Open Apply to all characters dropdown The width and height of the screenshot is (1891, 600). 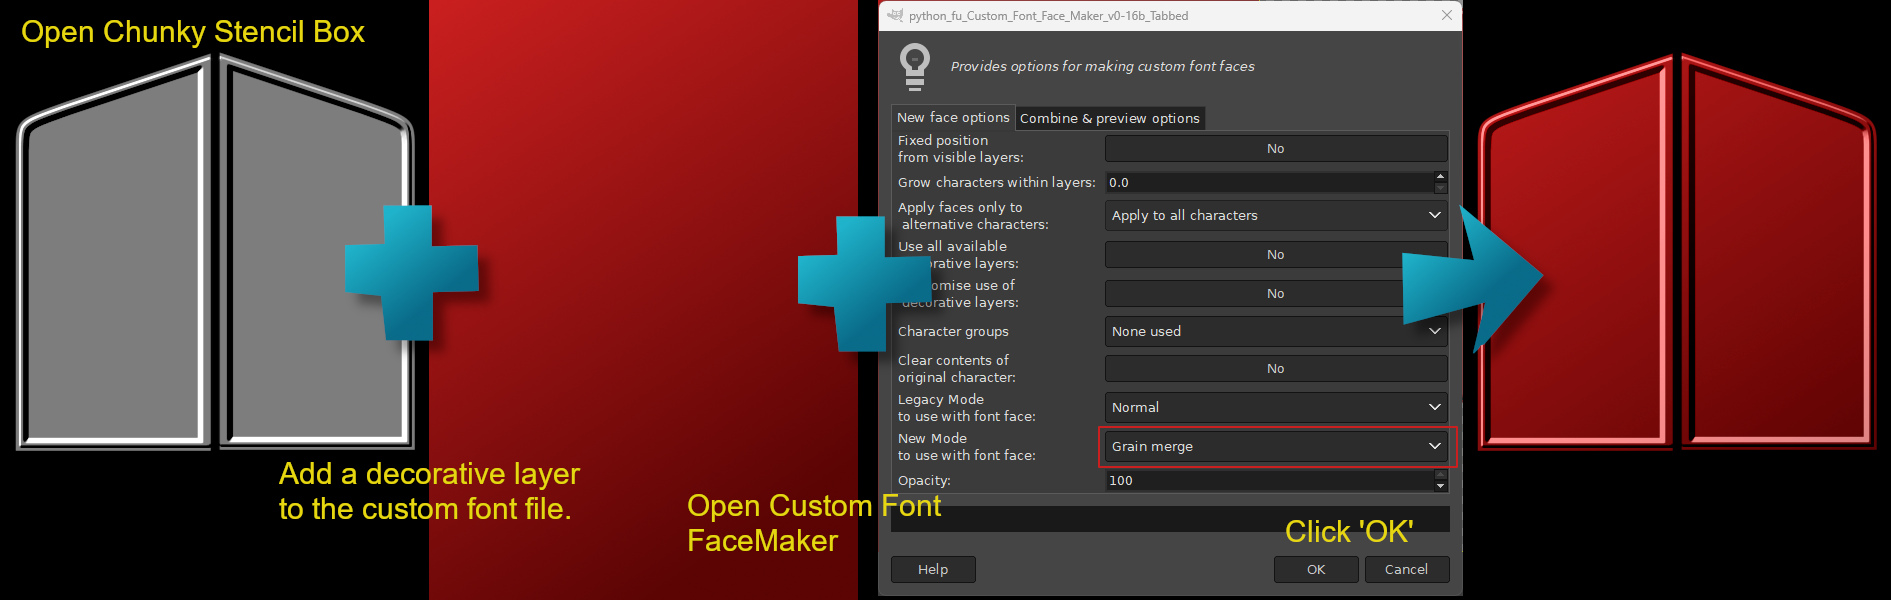point(1275,216)
